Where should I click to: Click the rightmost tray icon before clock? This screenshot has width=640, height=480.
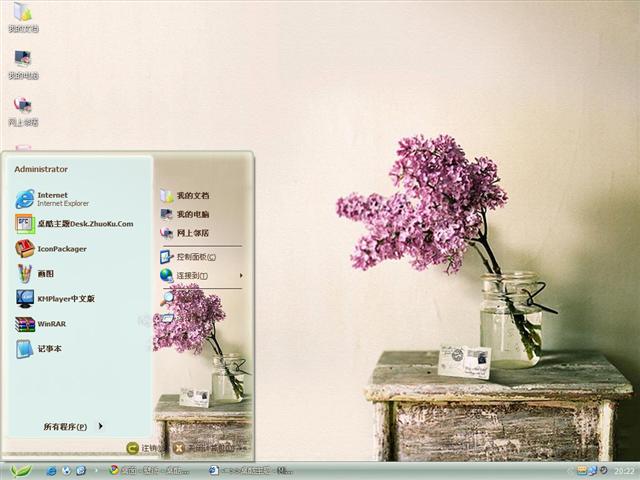[x=603, y=471]
